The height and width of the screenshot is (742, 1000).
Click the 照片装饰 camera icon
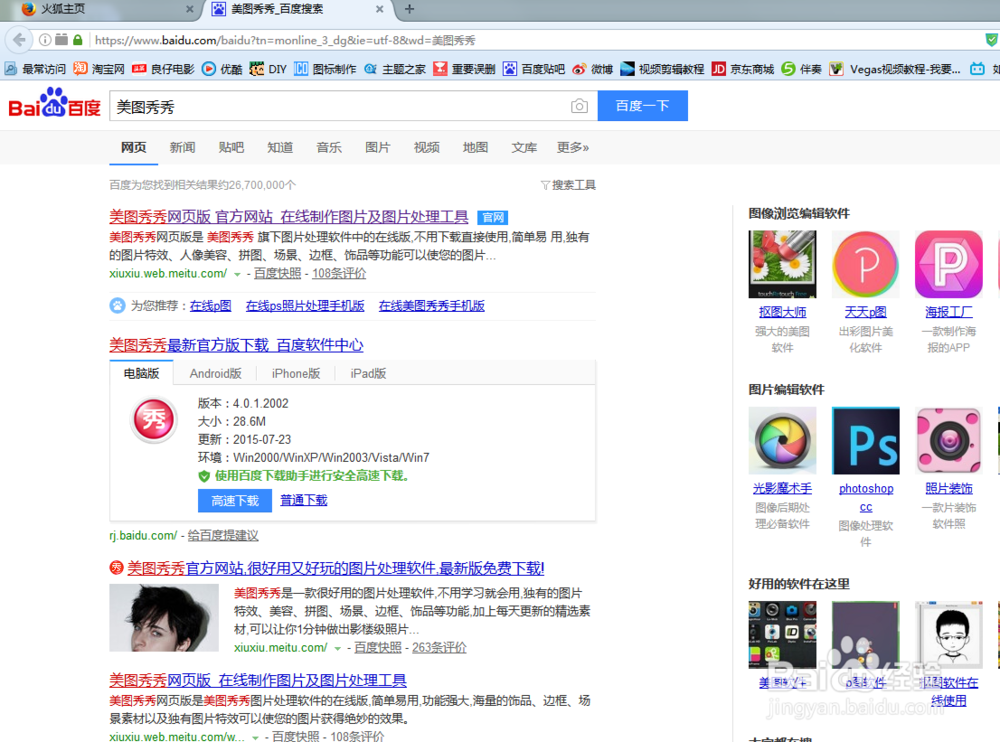click(x=948, y=441)
